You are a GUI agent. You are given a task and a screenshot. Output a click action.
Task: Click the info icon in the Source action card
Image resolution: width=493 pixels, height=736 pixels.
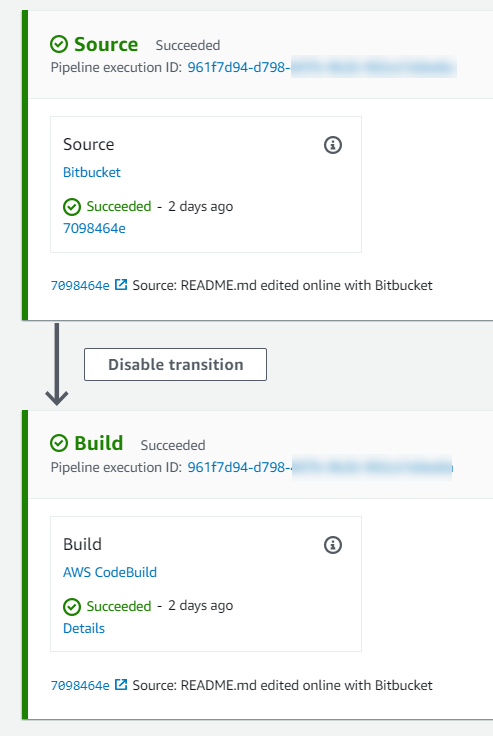(x=333, y=145)
